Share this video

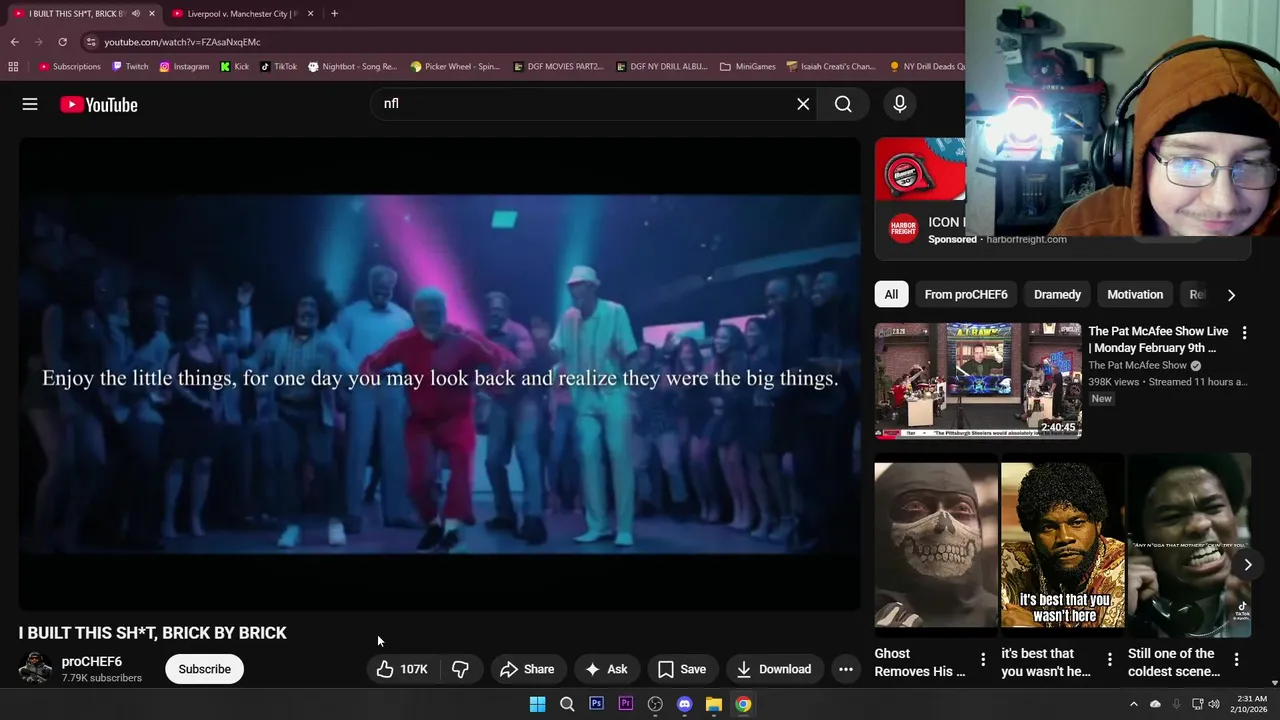point(527,669)
